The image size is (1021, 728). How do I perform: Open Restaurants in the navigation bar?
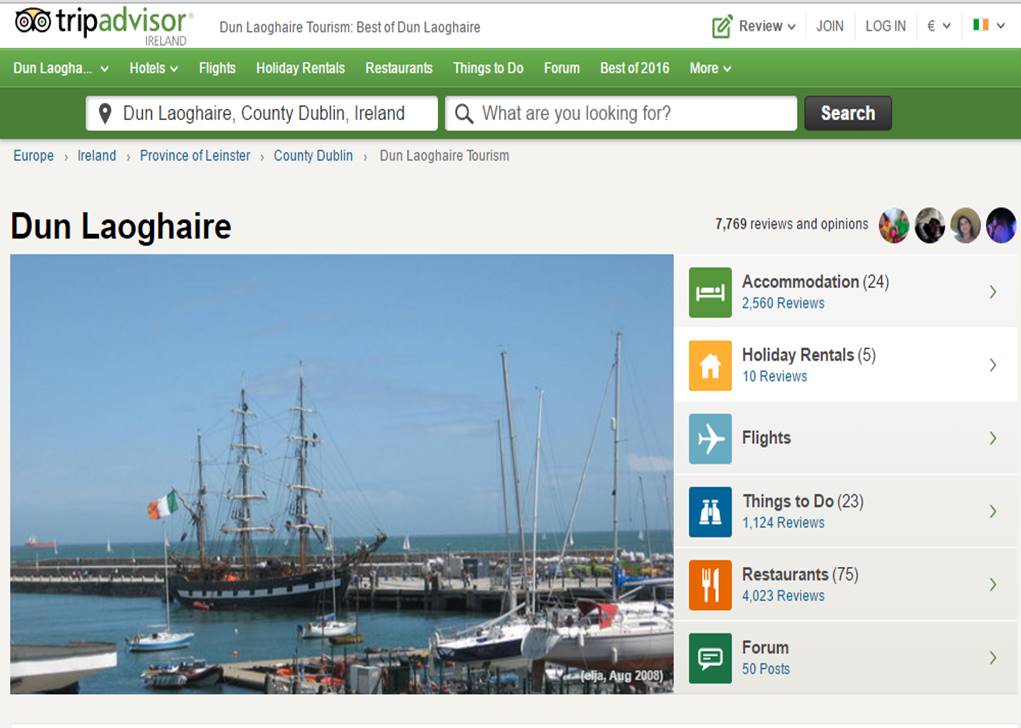click(399, 68)
